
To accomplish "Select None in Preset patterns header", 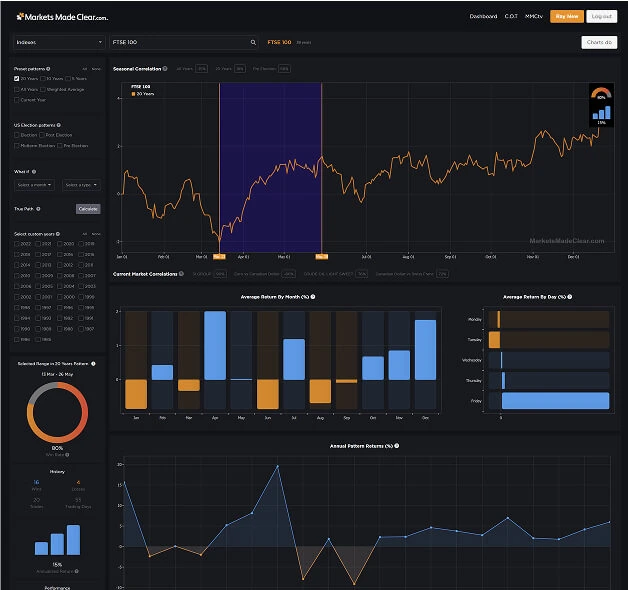I will (96, 69).
